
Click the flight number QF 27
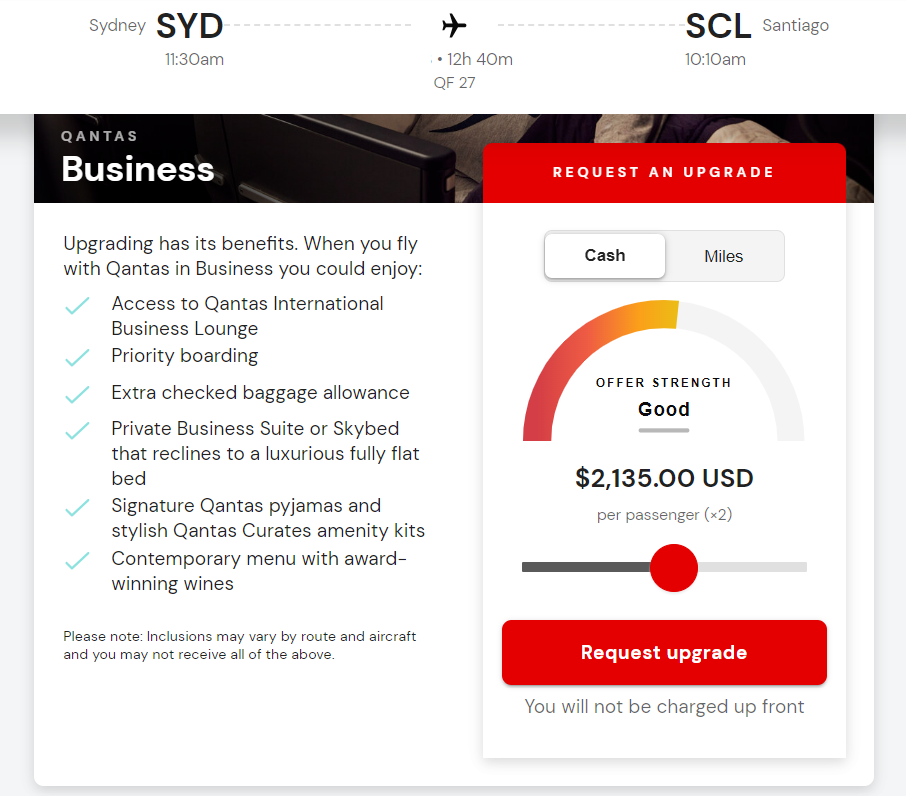[x=455, y=83]
